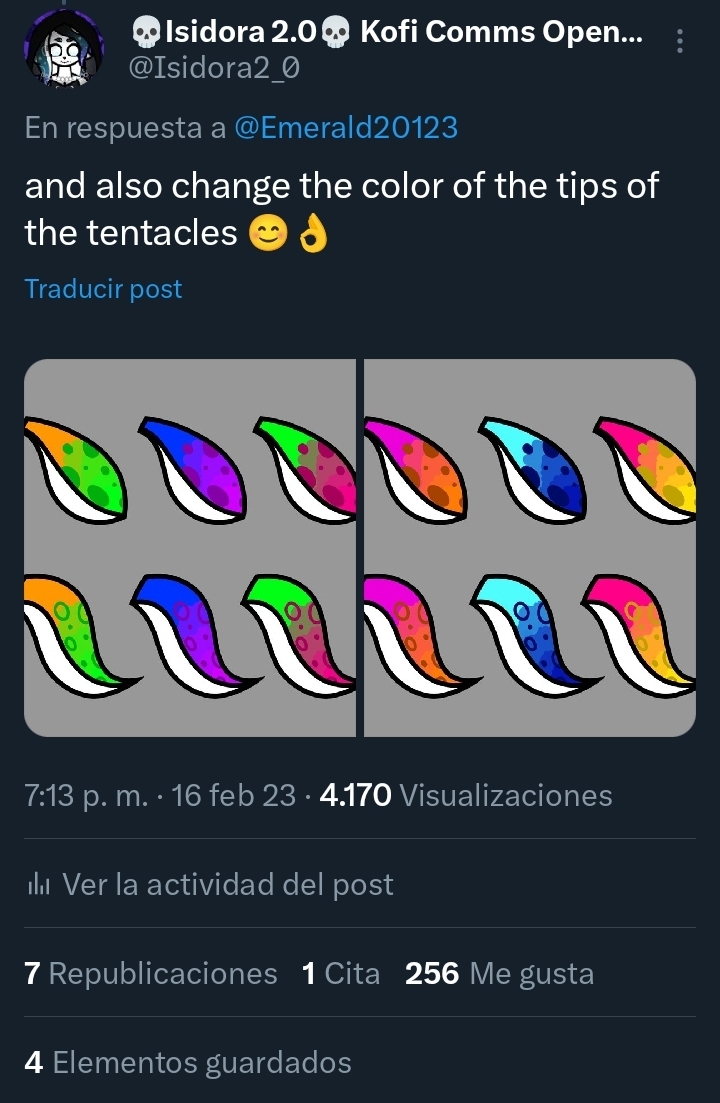Tap the post activity bar-chart icon
This screenshot has height=1103, width=720.
tap(38, 884)
